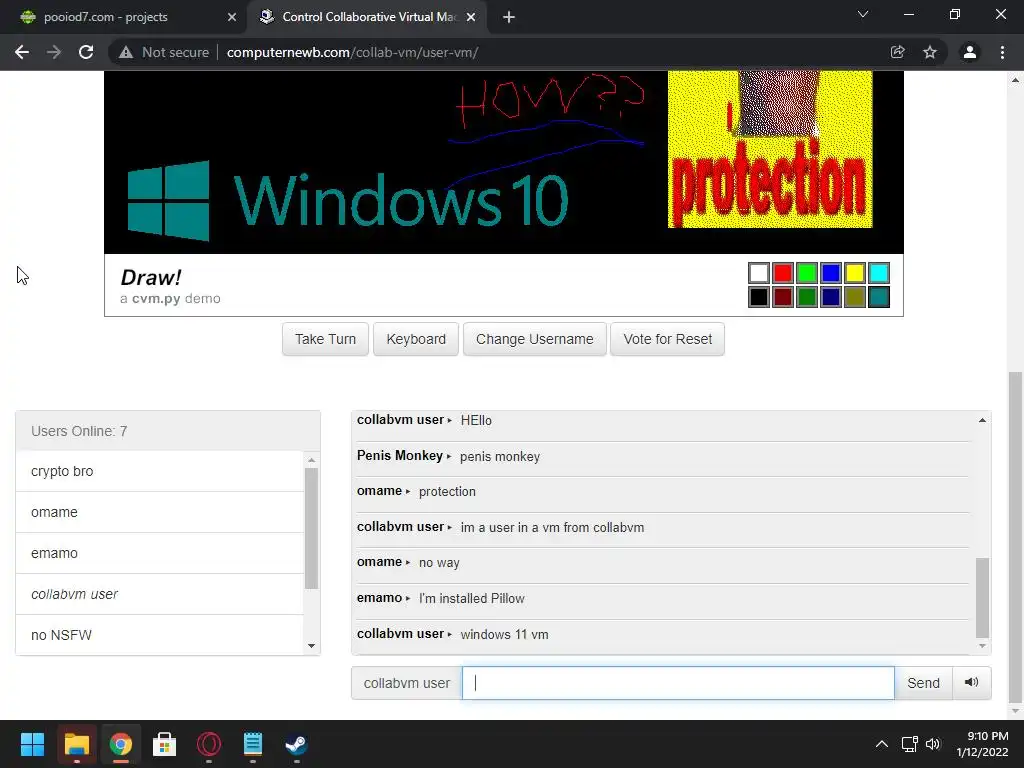Share this page icon in address bar
1024x768 pixels.
coord(898,52)
